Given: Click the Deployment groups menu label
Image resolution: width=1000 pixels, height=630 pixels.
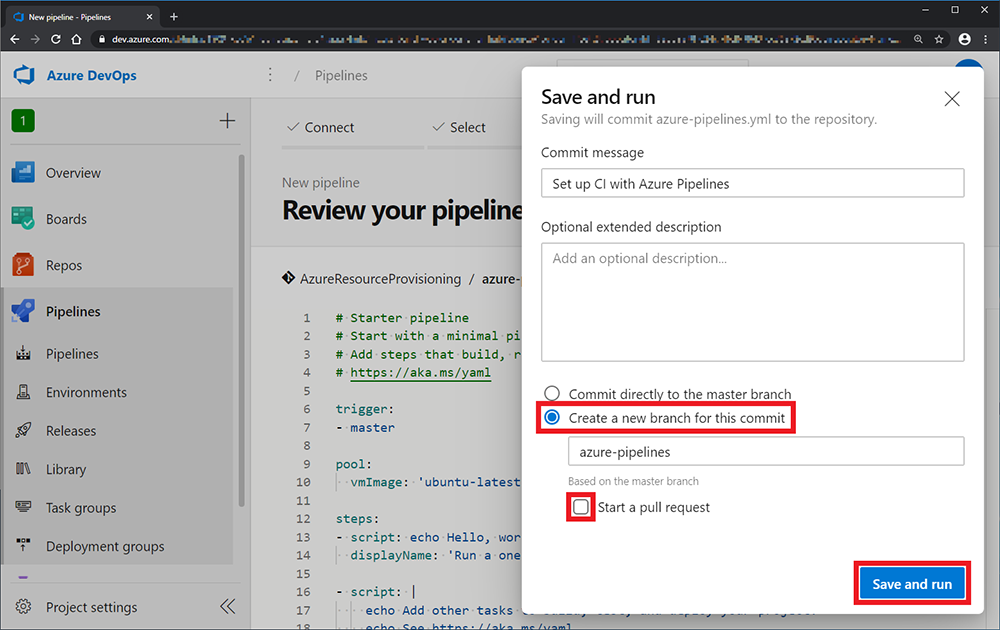Looking at the screenshot, I should tap(105, 546).
